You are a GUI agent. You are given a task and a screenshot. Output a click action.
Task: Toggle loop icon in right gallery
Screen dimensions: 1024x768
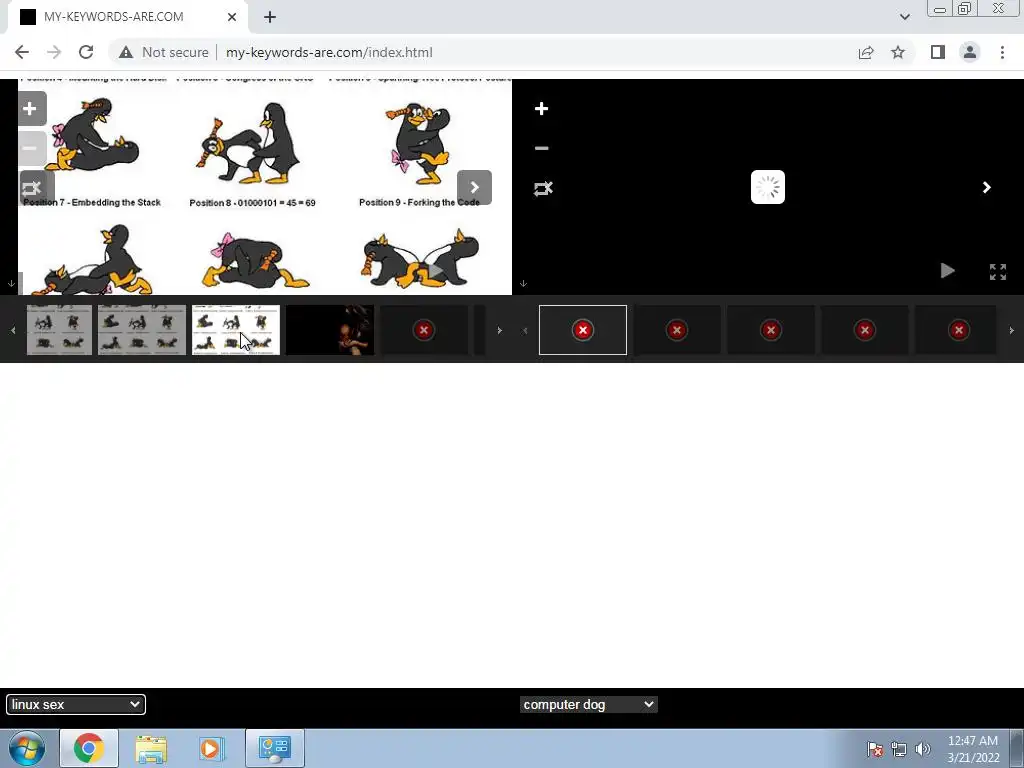pyautogui.click(x=543, y=189)
